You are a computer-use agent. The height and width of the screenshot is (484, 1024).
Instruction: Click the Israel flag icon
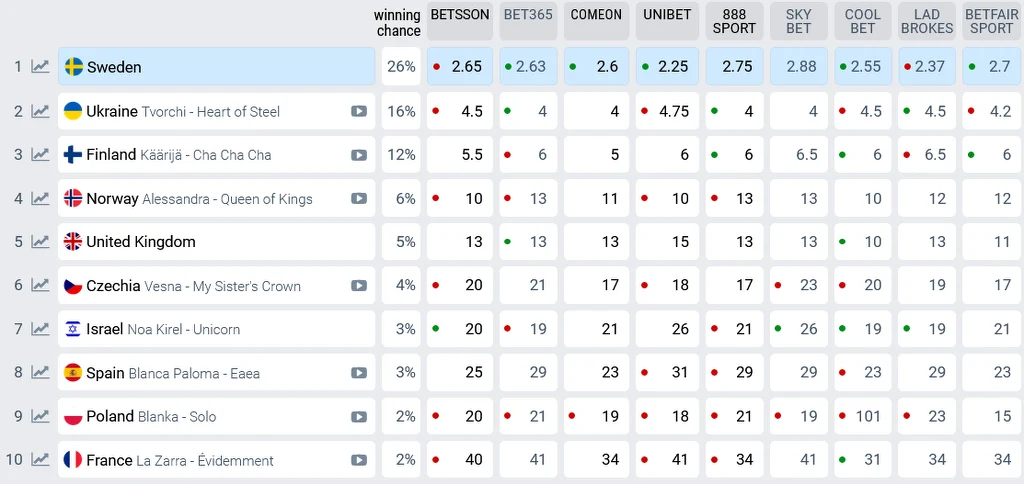click(73, 329)
